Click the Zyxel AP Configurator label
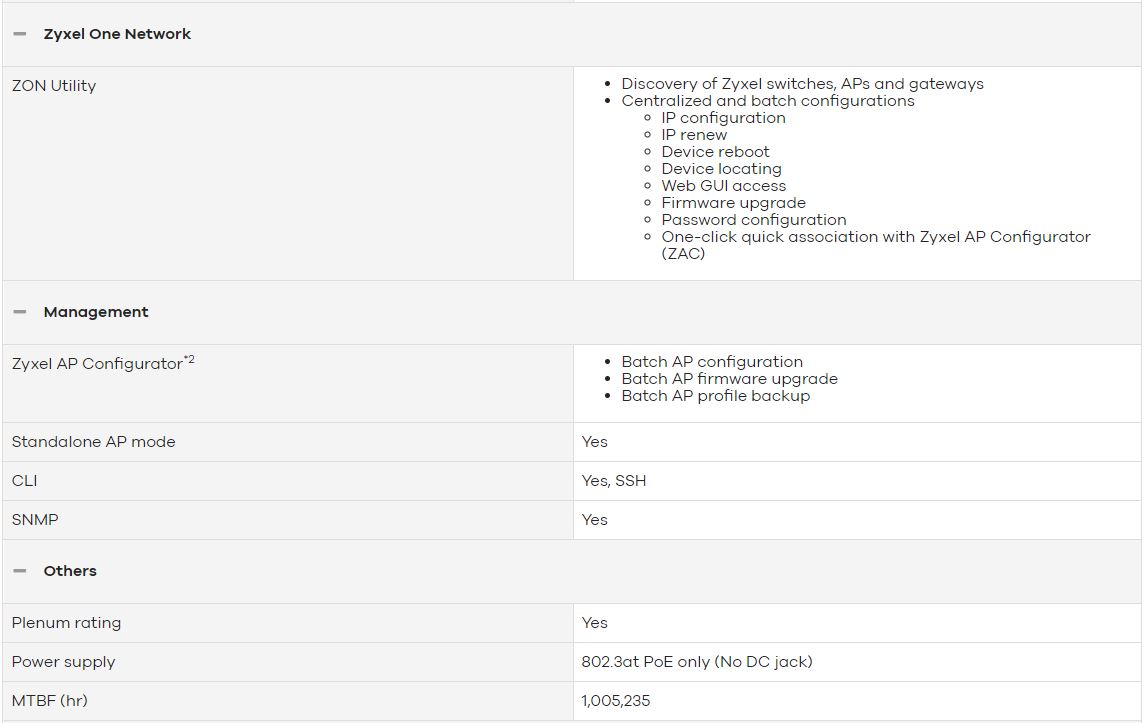Viewport: 1144px width, 723px height. point(97,364)
